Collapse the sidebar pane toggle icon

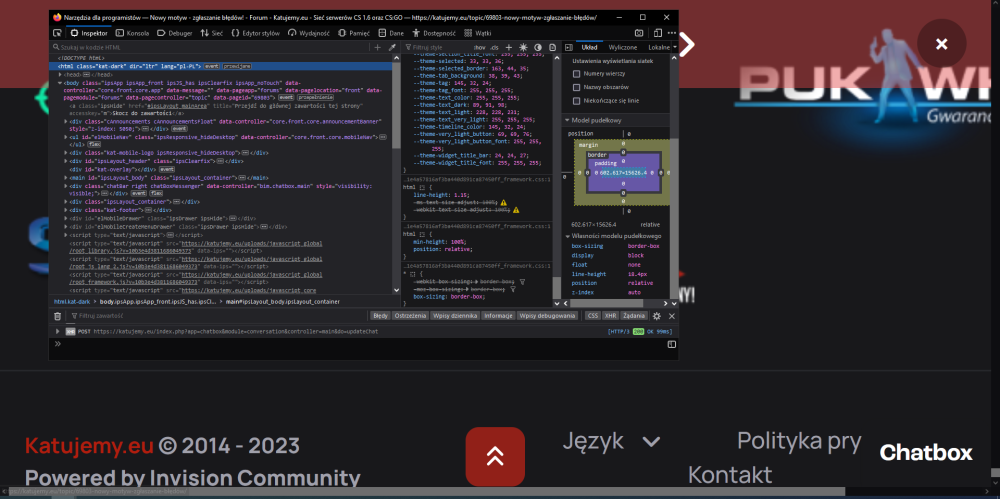point(569,47)
